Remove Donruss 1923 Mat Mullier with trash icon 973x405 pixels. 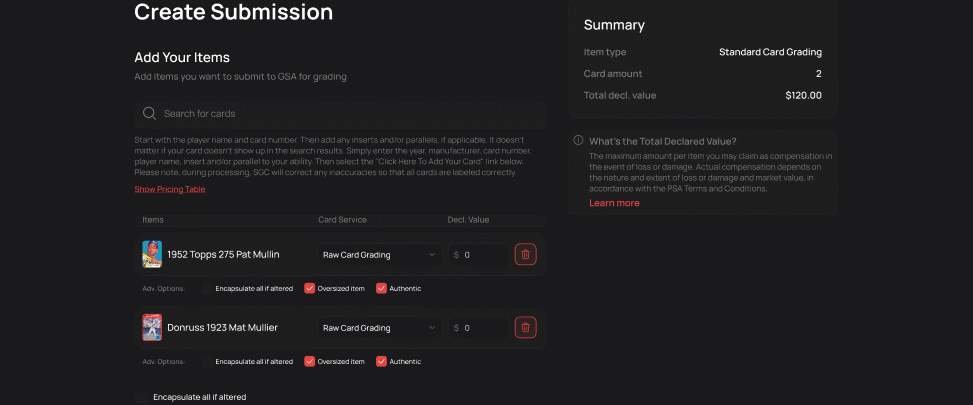tap(525, 327)
